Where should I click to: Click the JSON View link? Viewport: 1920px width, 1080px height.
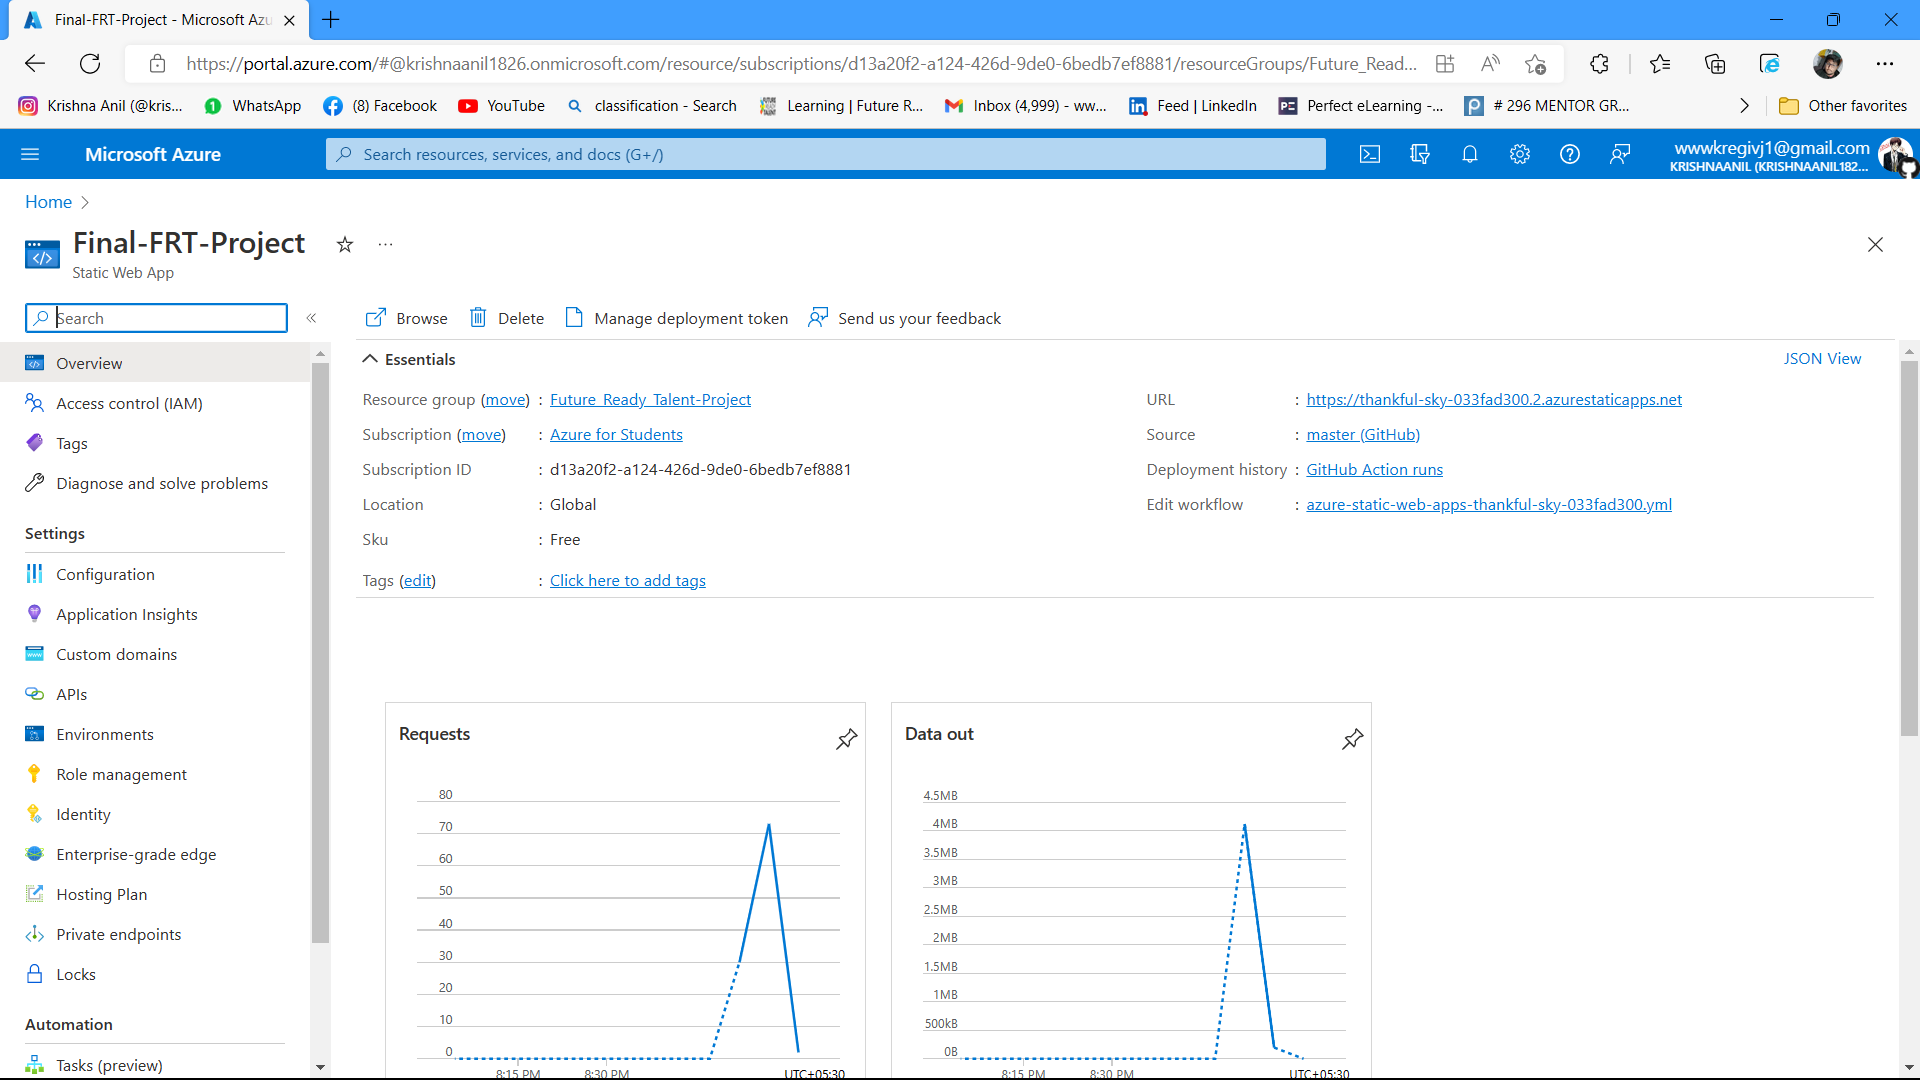pos(1822,359)
